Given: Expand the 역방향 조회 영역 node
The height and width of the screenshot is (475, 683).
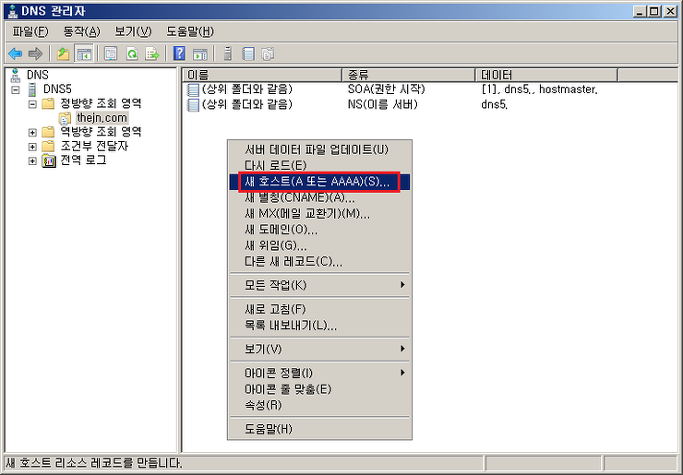Looking at the screenshot, I should [32, 132].
